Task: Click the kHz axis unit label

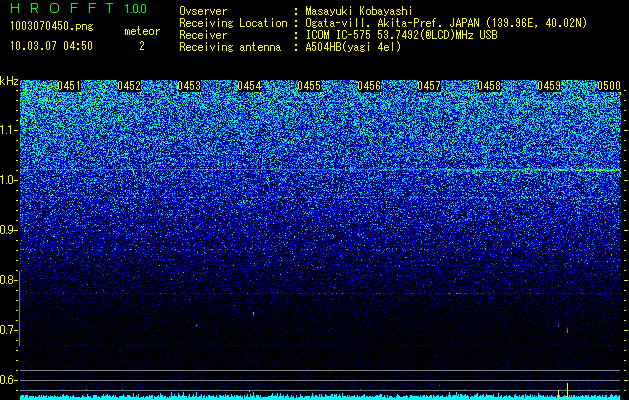Action: 9,81
